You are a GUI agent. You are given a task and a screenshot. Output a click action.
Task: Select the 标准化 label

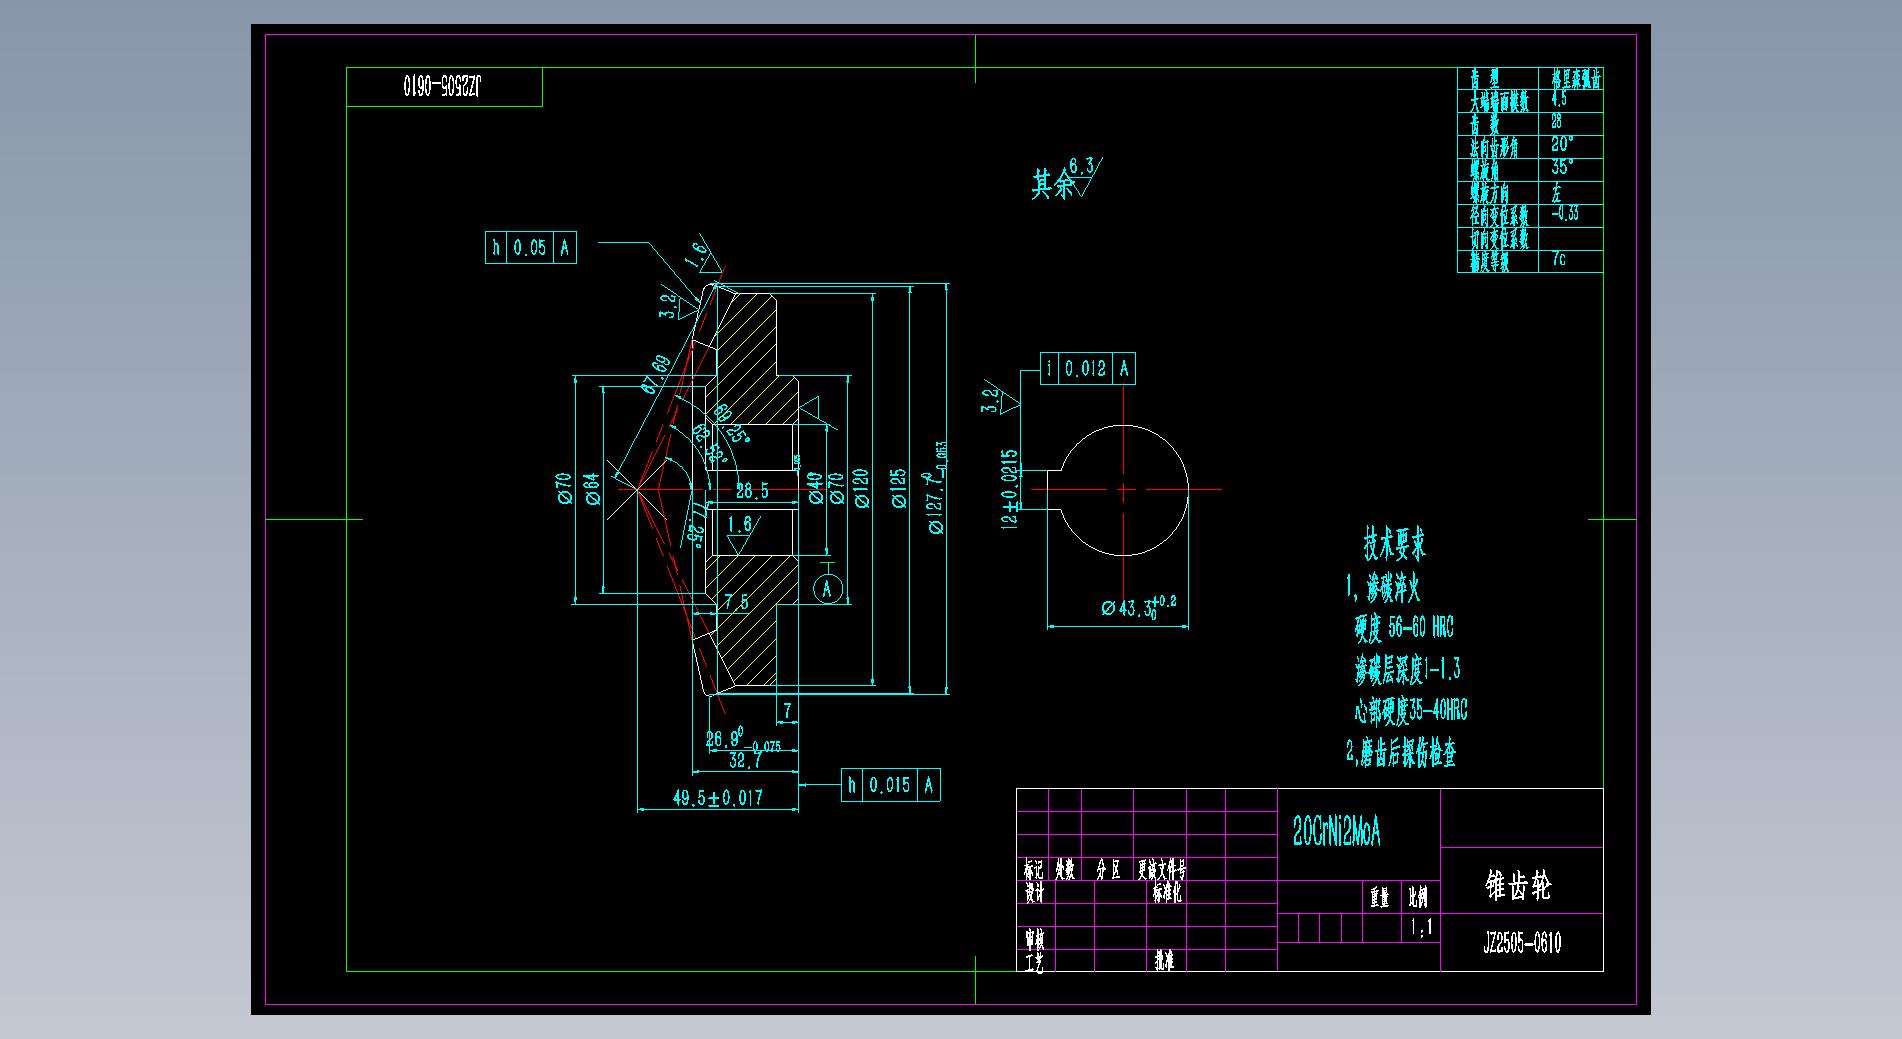(1168, 892)
